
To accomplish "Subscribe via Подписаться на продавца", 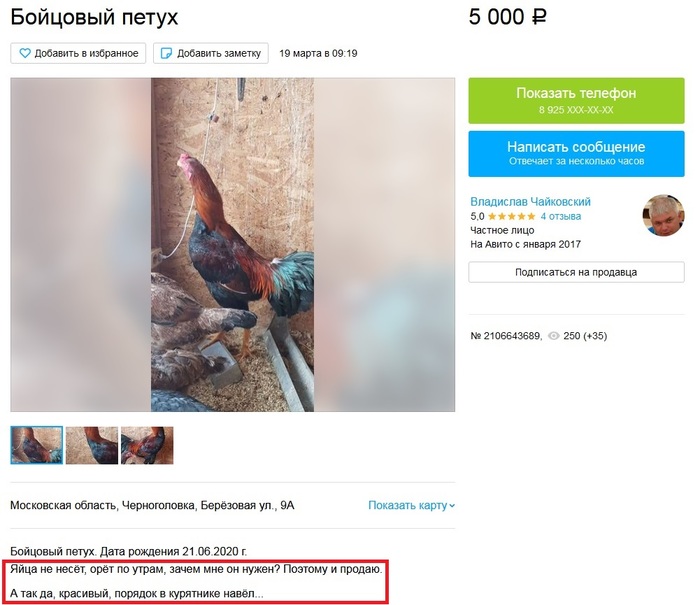I will coord(576,272).
